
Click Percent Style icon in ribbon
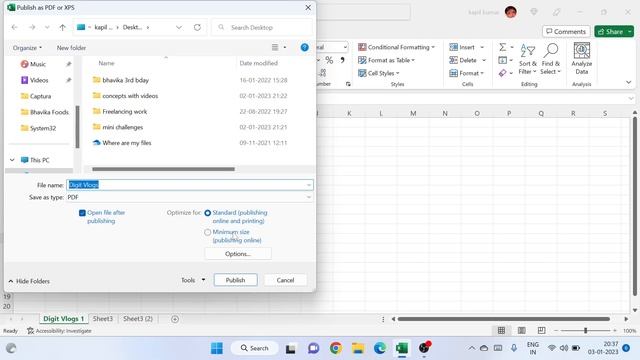(x=329, y=60)
